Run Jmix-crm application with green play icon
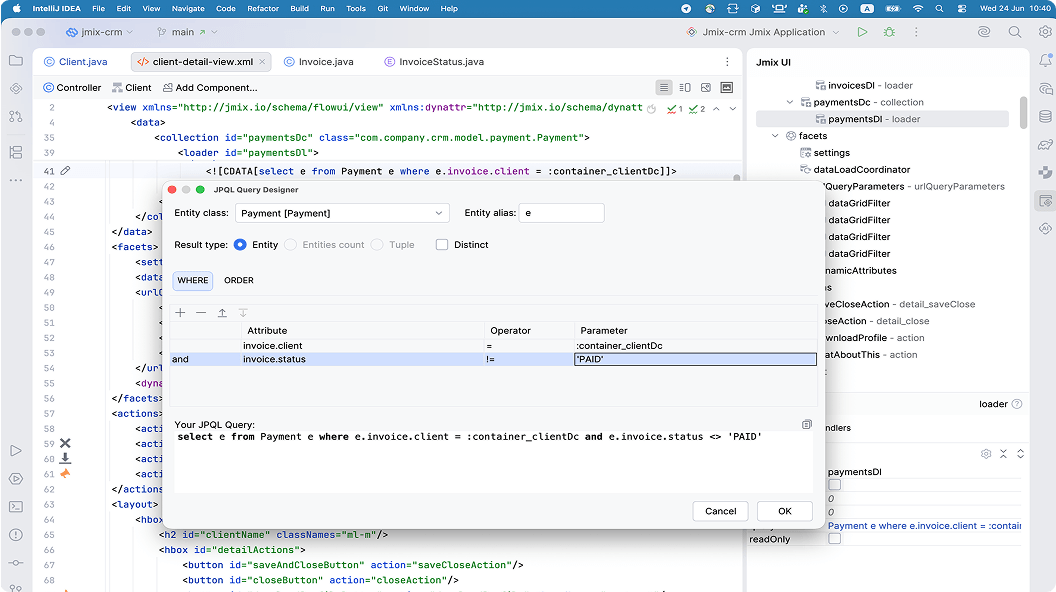Screen dimensions: 1056x592 click(x=862, y=32)
